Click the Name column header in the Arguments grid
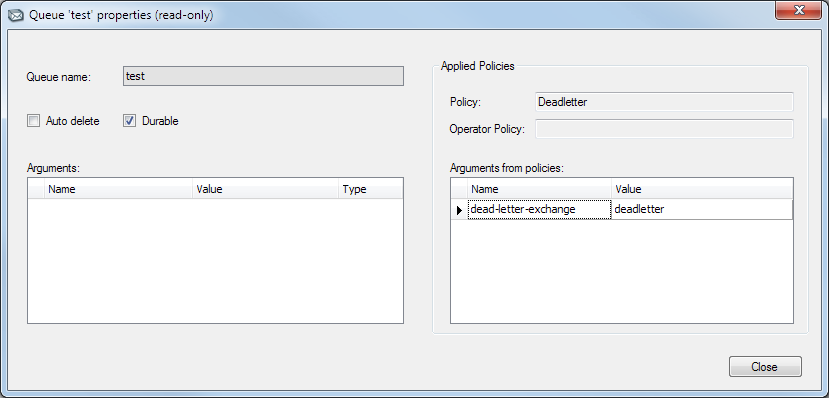The width and height of the screenshot is (829, 398). (118, 189)
